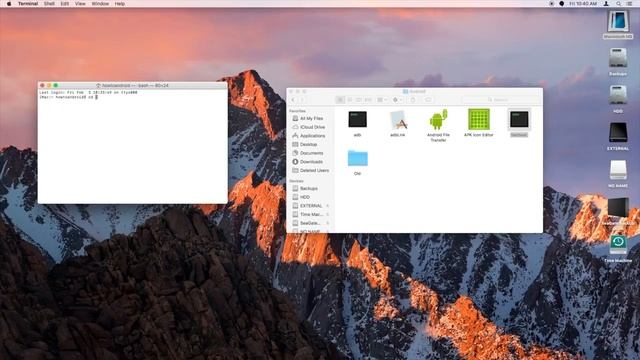Click the Favorites sidebar heading
Viewport: 640px width, 360px height.
pos(298,111)
